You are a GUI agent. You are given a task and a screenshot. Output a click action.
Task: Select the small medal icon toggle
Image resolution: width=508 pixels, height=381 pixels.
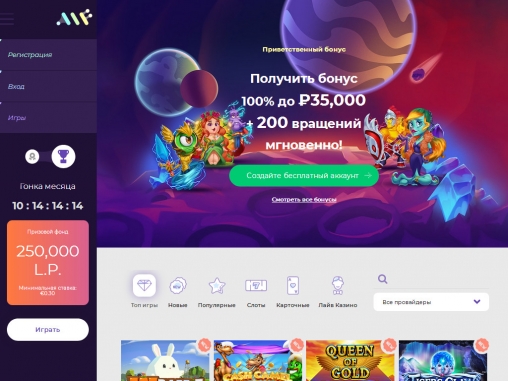pos(32,156)
